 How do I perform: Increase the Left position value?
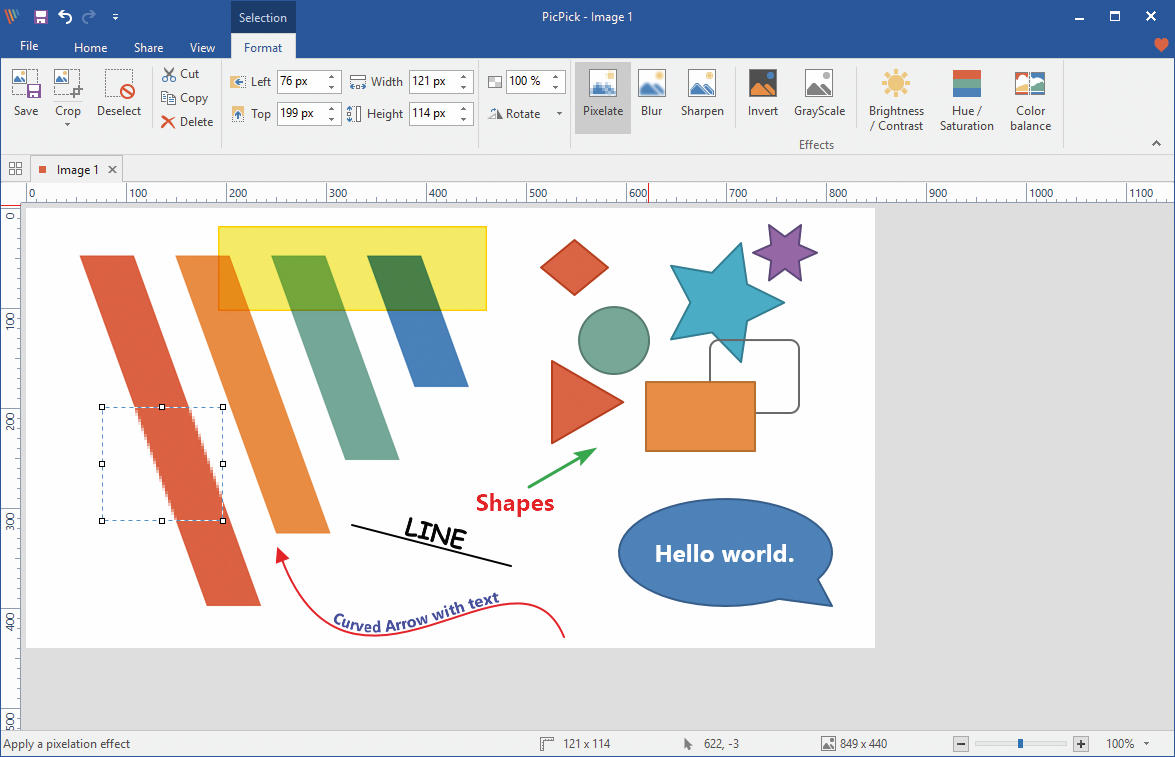click(x=332, y=76)
